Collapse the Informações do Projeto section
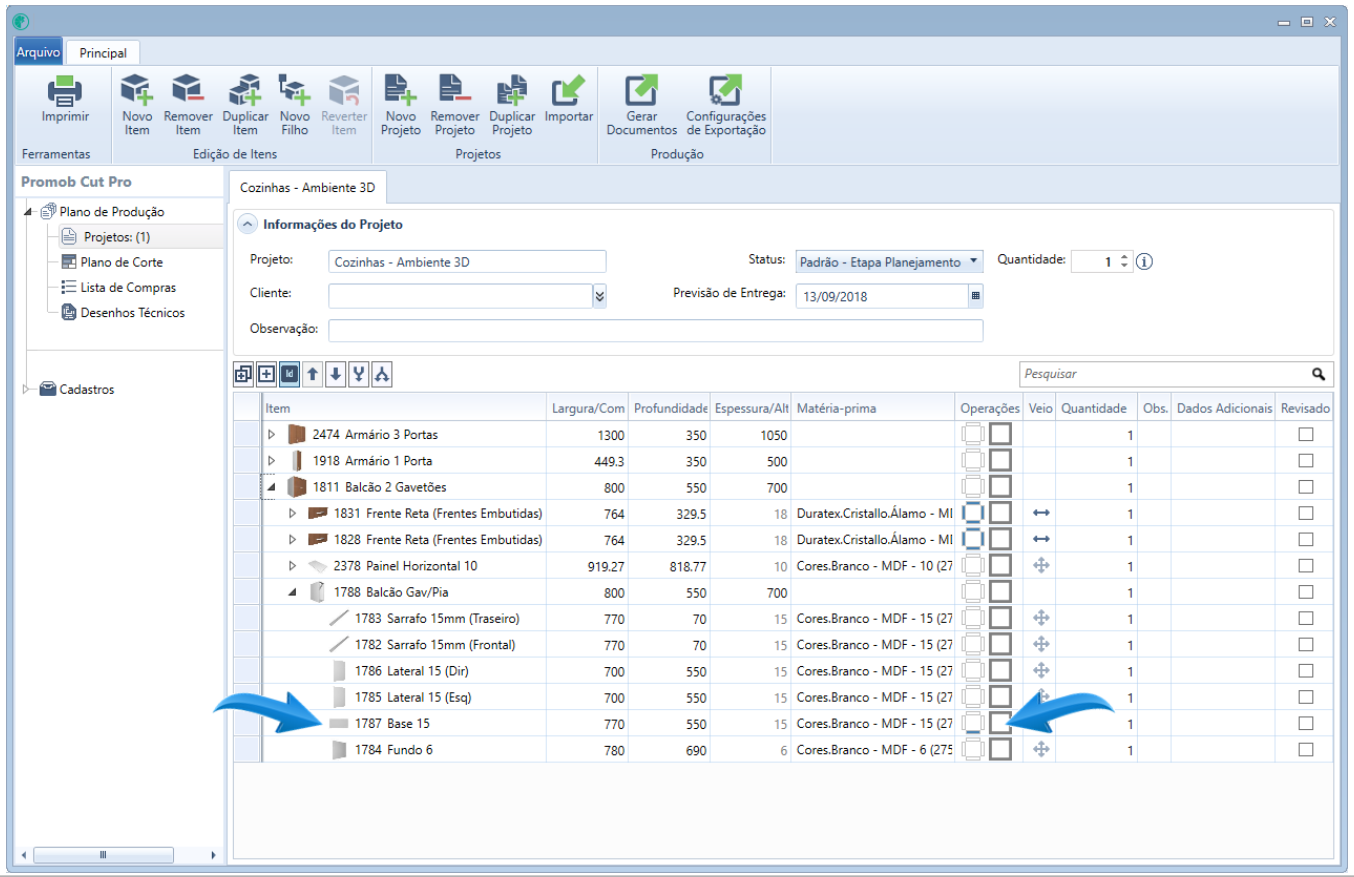1354x877 pixels. tap(246, 225)
